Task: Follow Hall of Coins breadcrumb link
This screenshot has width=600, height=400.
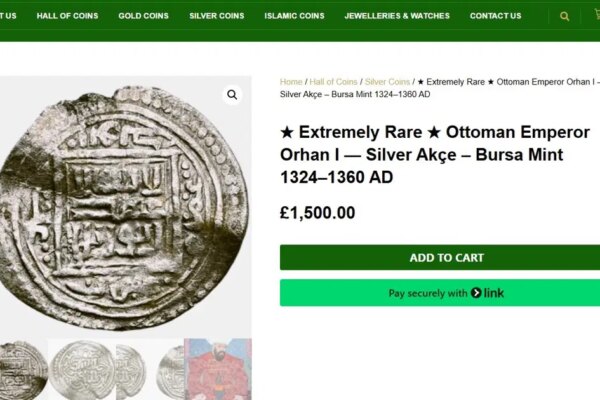Action: (333, 82)
